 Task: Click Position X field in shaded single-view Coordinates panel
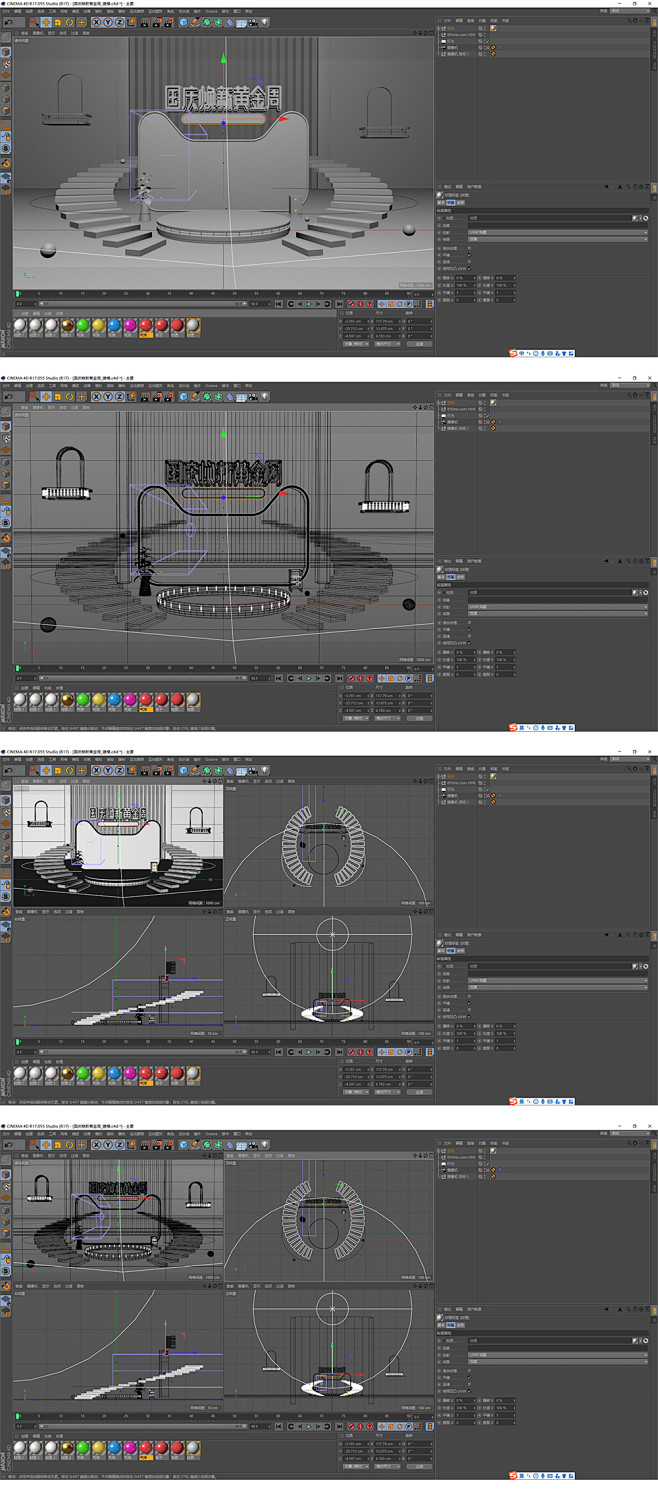coord(357,322)
